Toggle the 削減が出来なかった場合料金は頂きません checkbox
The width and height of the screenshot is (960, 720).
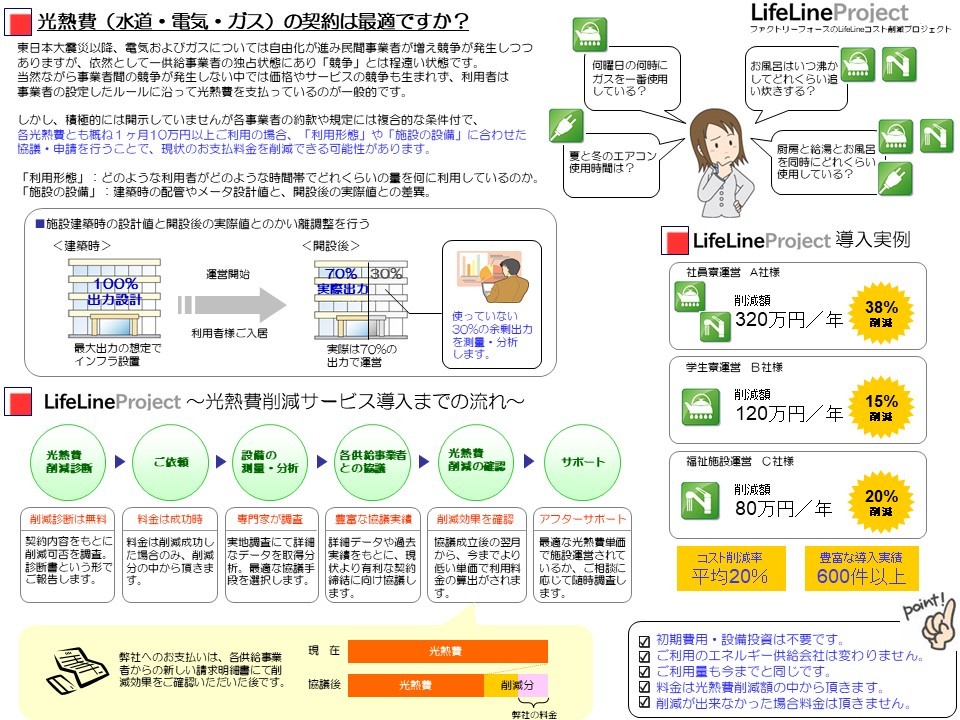pyautogui.click(x=644, y=703)
